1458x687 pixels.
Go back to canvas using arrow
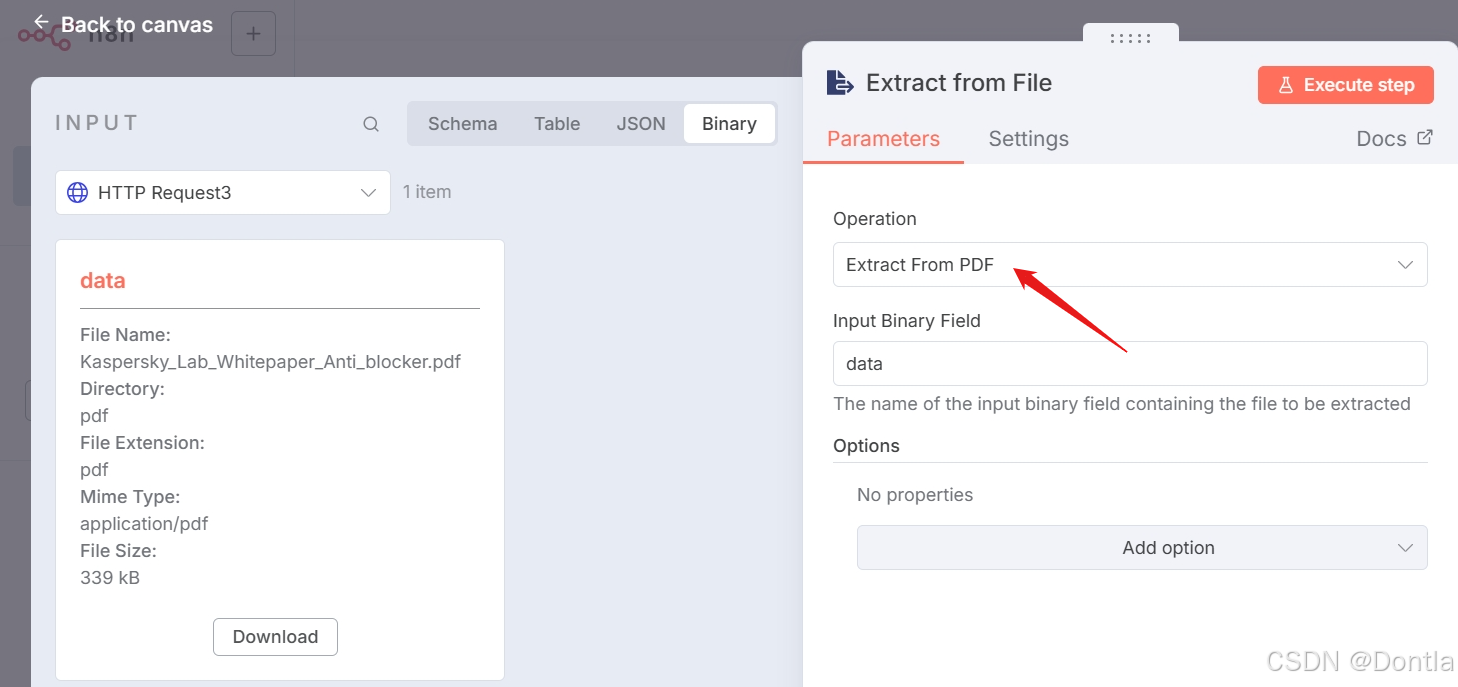point(41,22)
